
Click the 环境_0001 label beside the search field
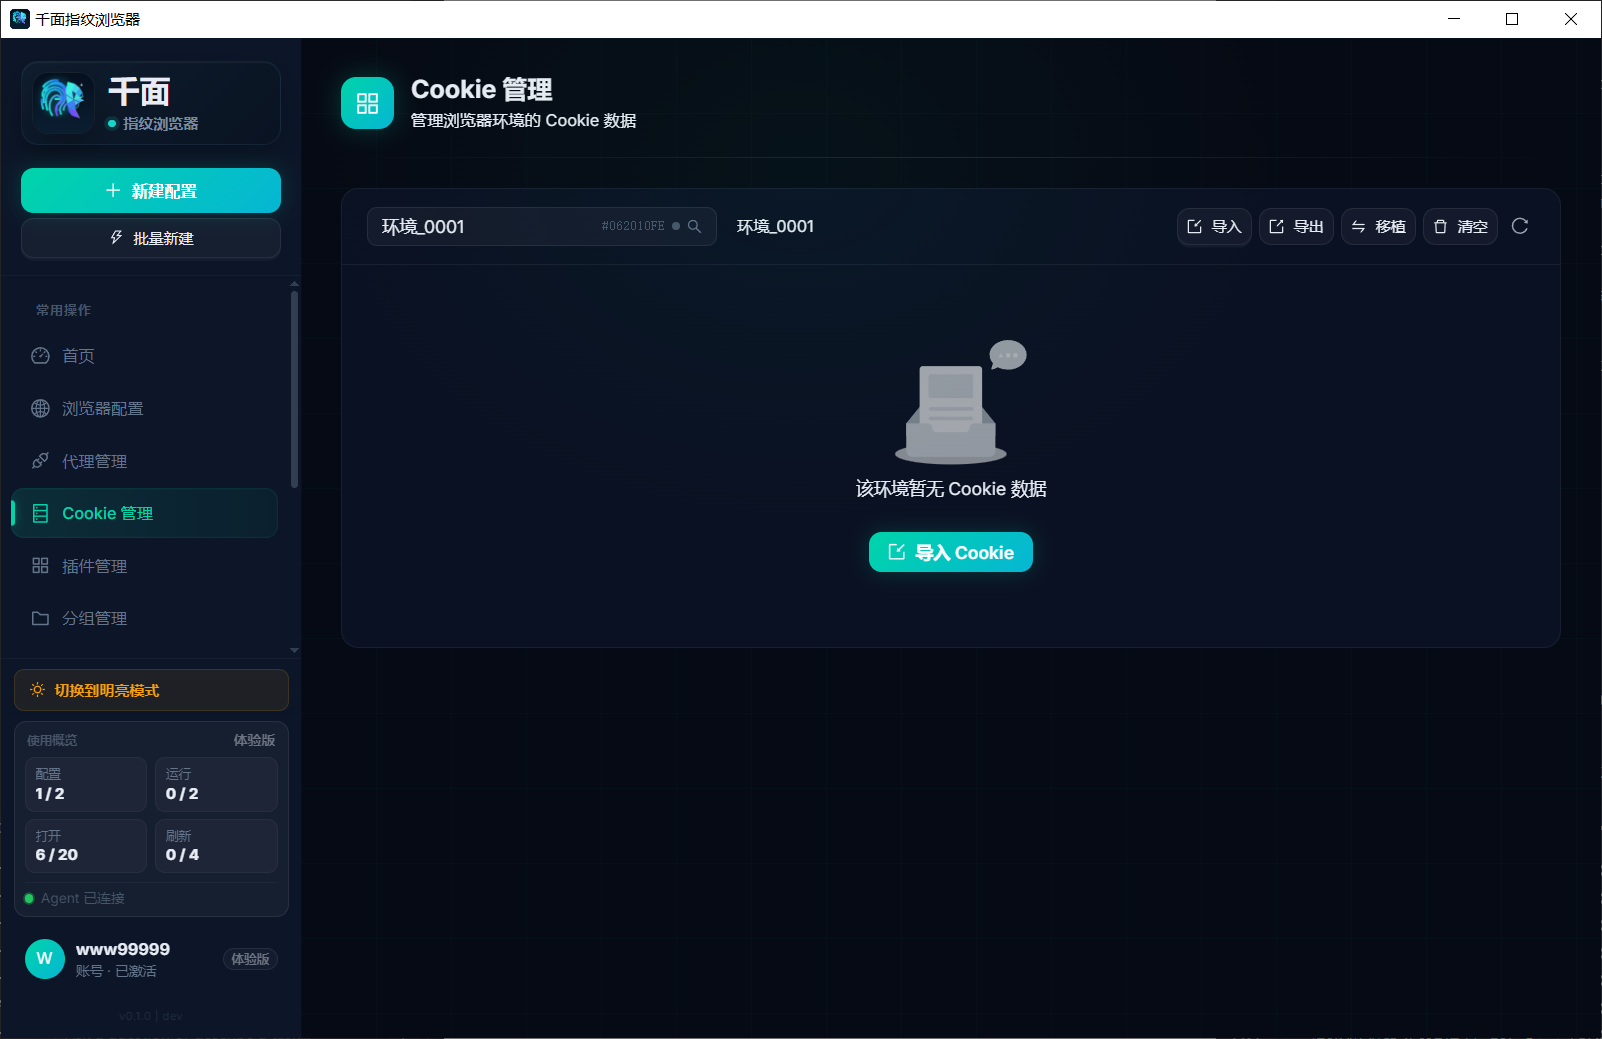point(775,226)
